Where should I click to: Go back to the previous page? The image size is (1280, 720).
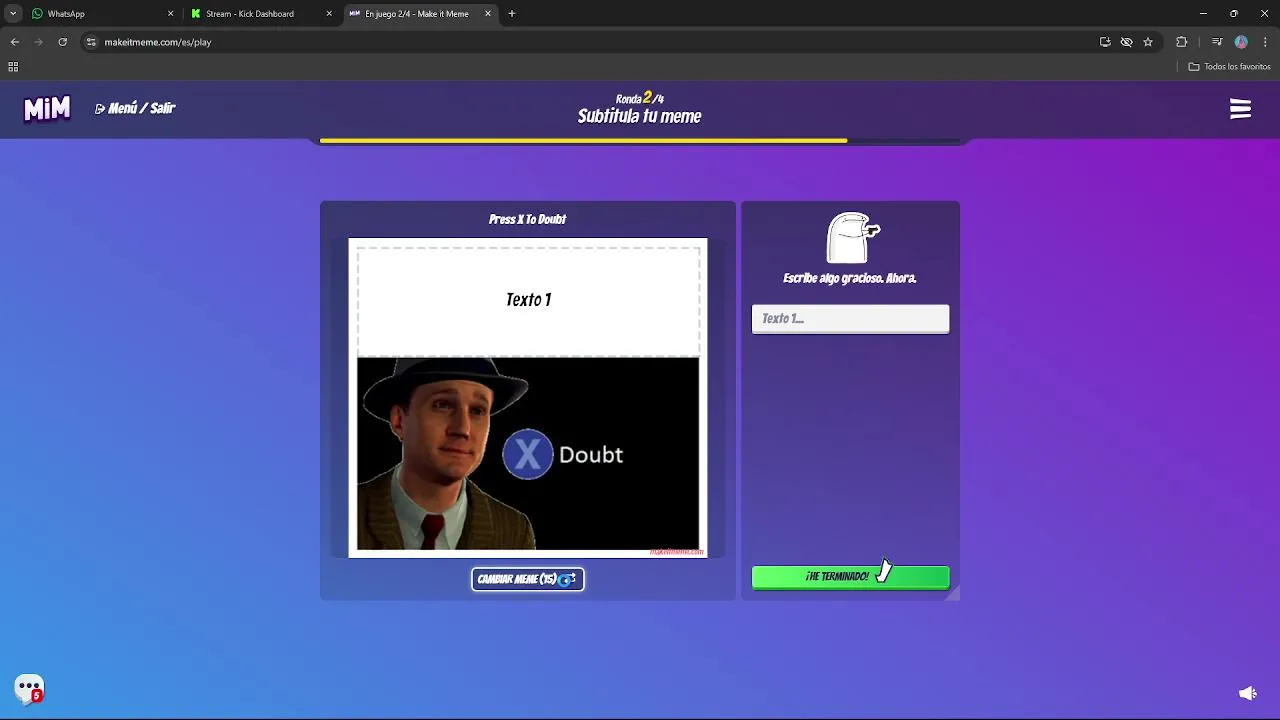coord(15,42)
